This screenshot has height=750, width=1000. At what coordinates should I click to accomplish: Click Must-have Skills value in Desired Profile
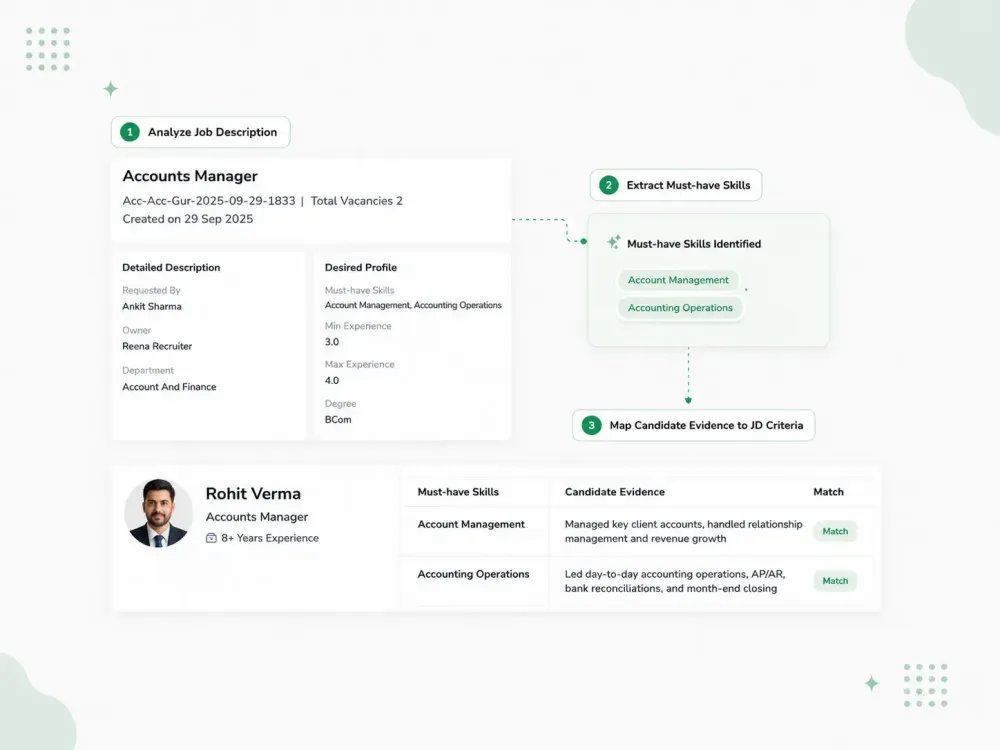(x=413, y=305)
